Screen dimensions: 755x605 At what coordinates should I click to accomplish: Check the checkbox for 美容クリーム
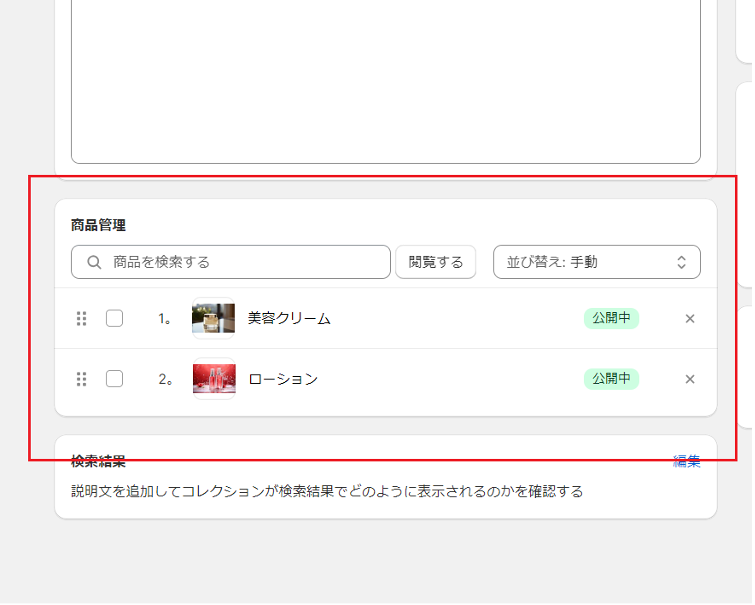tap(115, 319)
